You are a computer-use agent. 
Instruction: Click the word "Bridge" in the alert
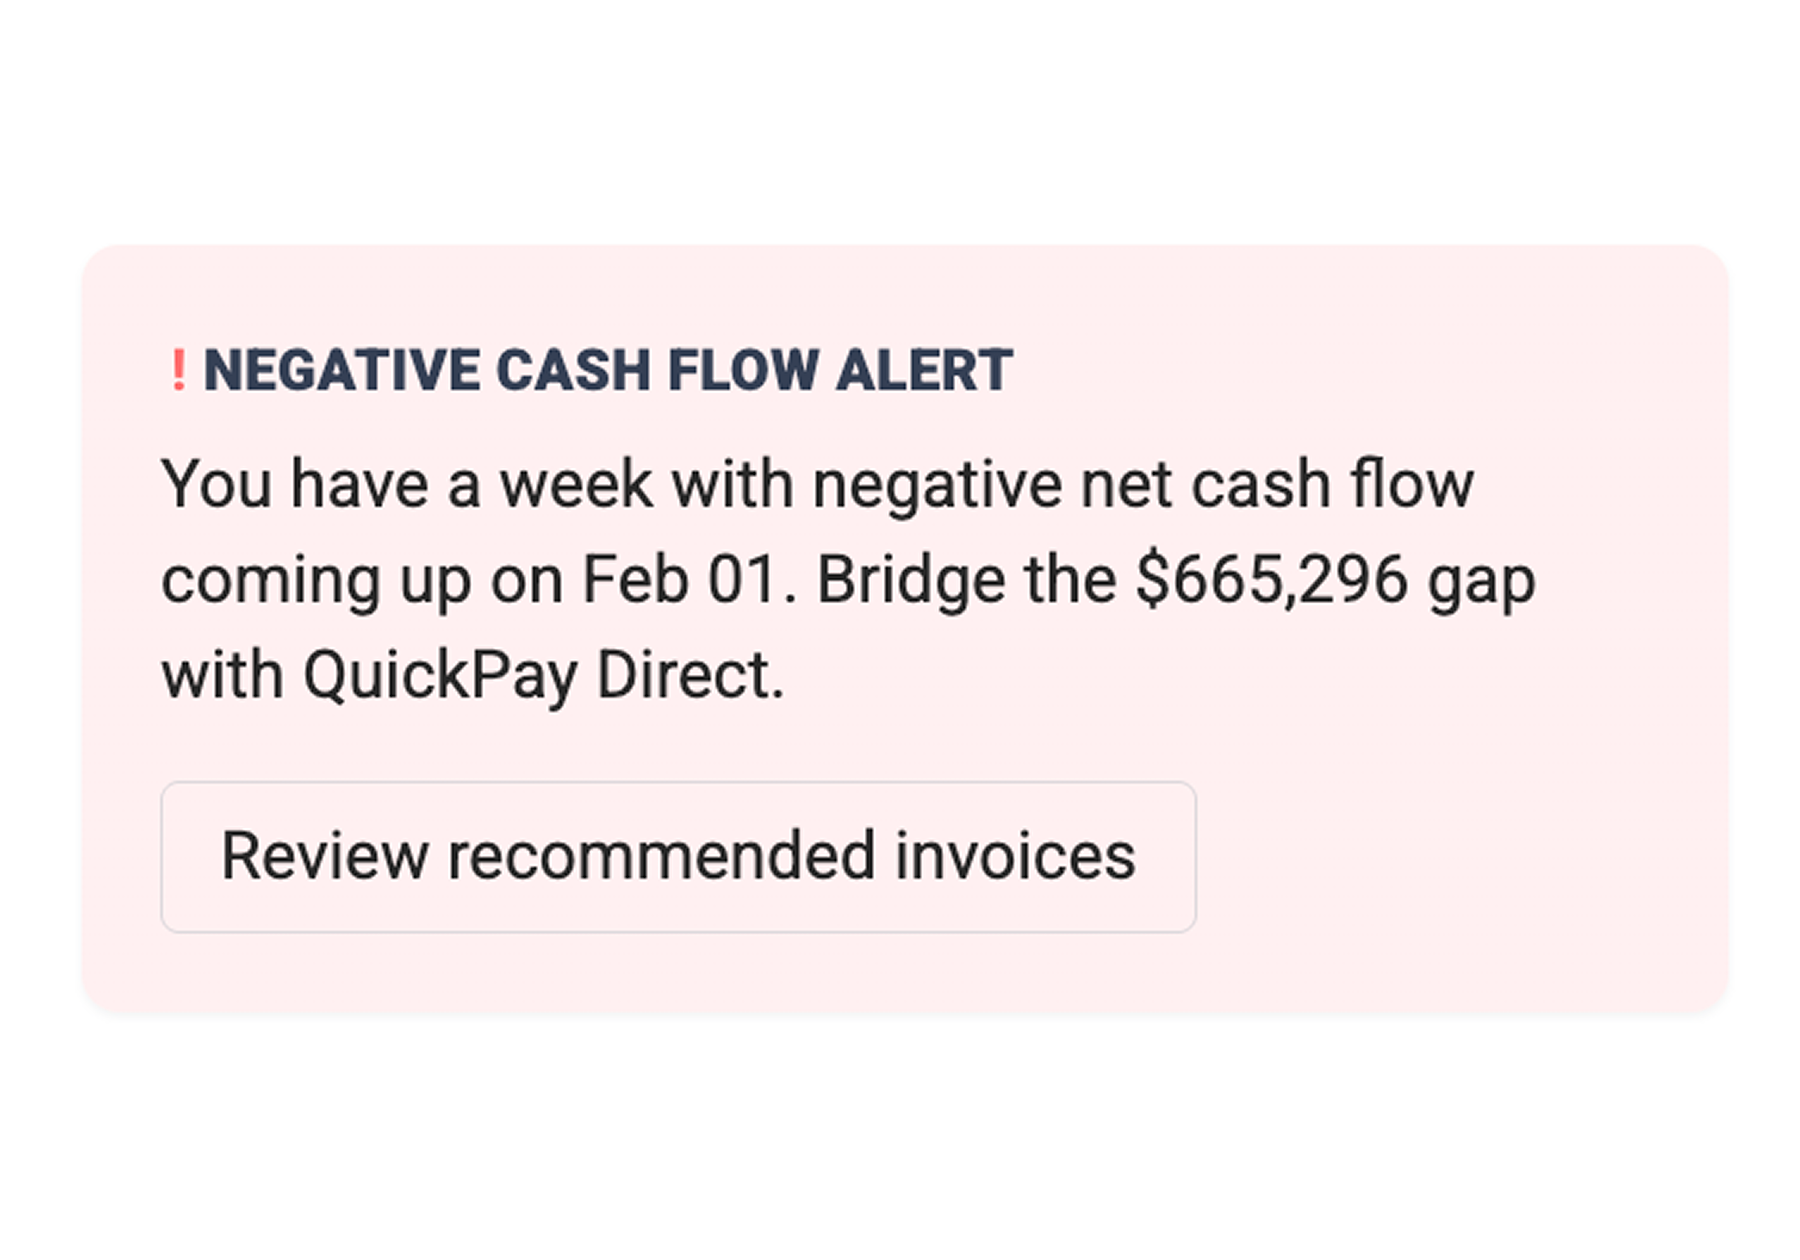(911, 580)
